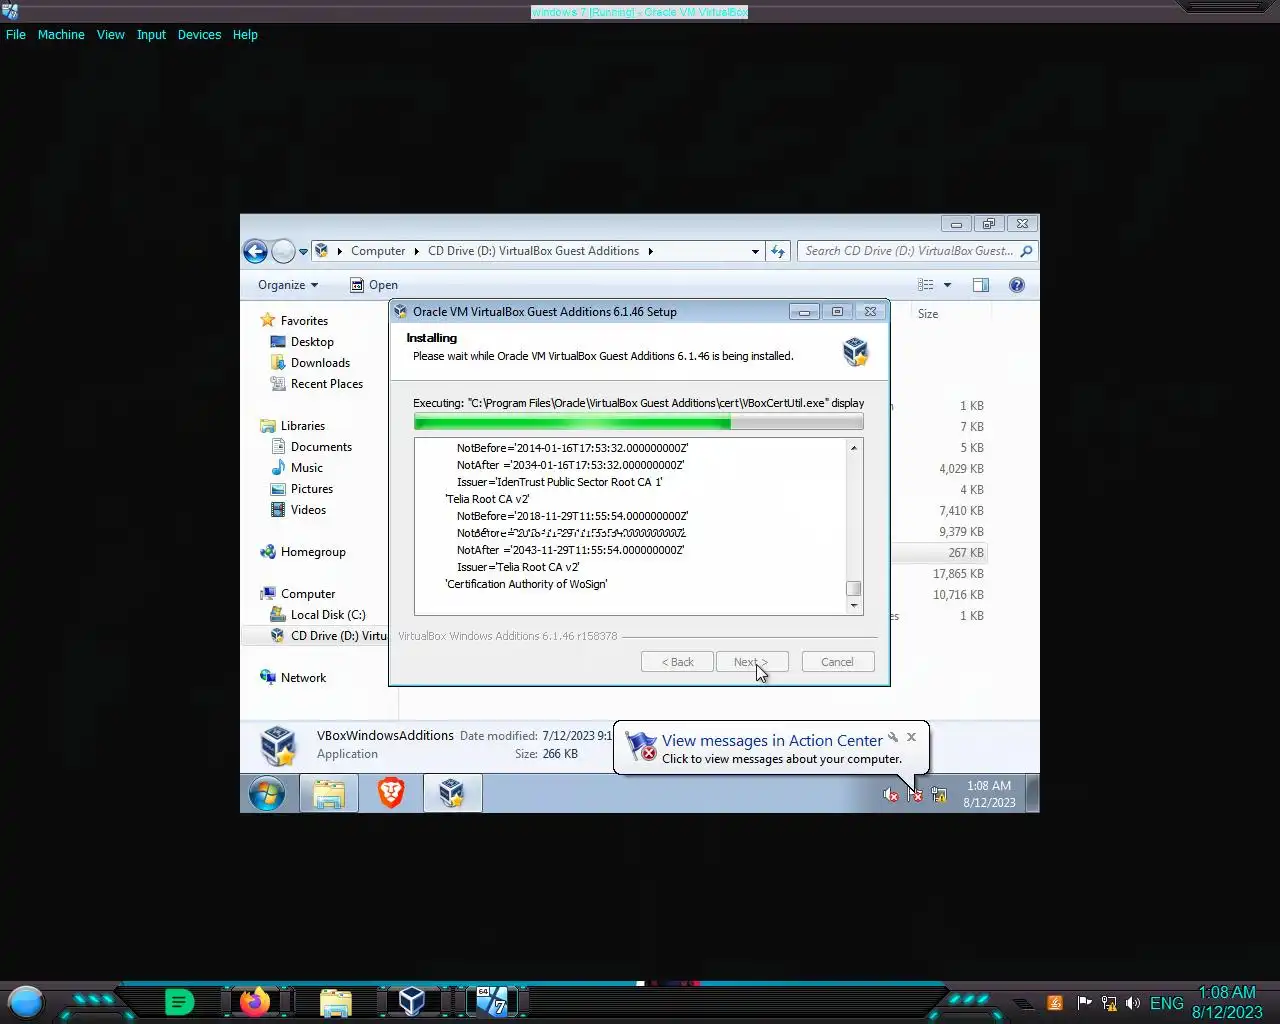1280x1024 pixels.
Task: Open the Input menu
Action: tap(151, 34)
